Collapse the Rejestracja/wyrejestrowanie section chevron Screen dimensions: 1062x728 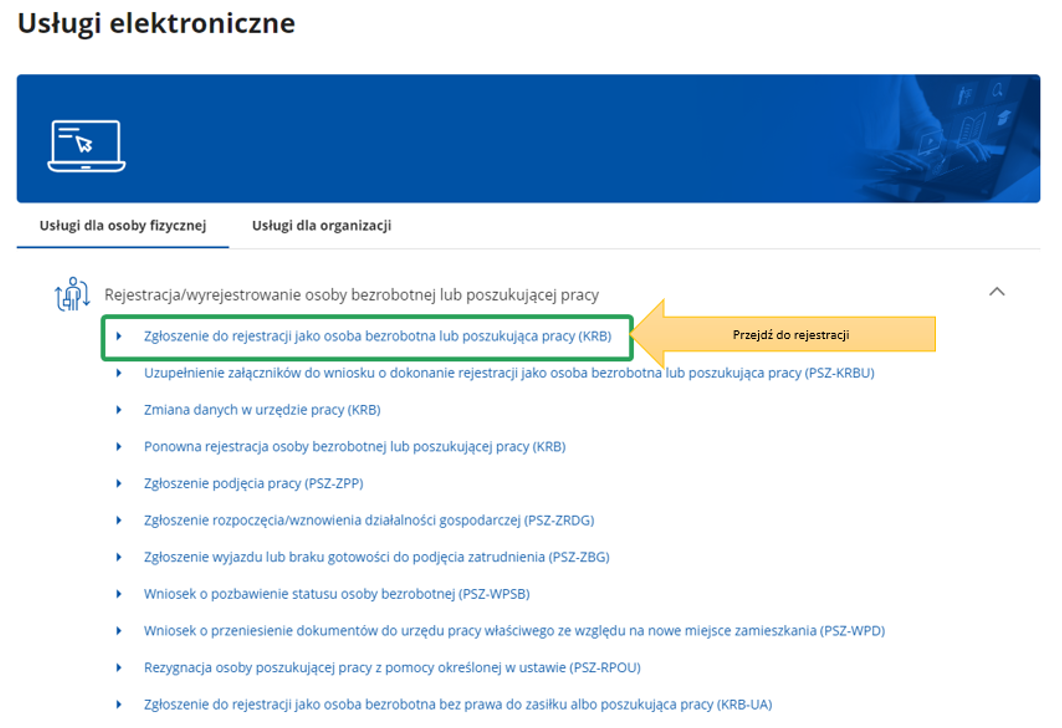click(996, 292)
